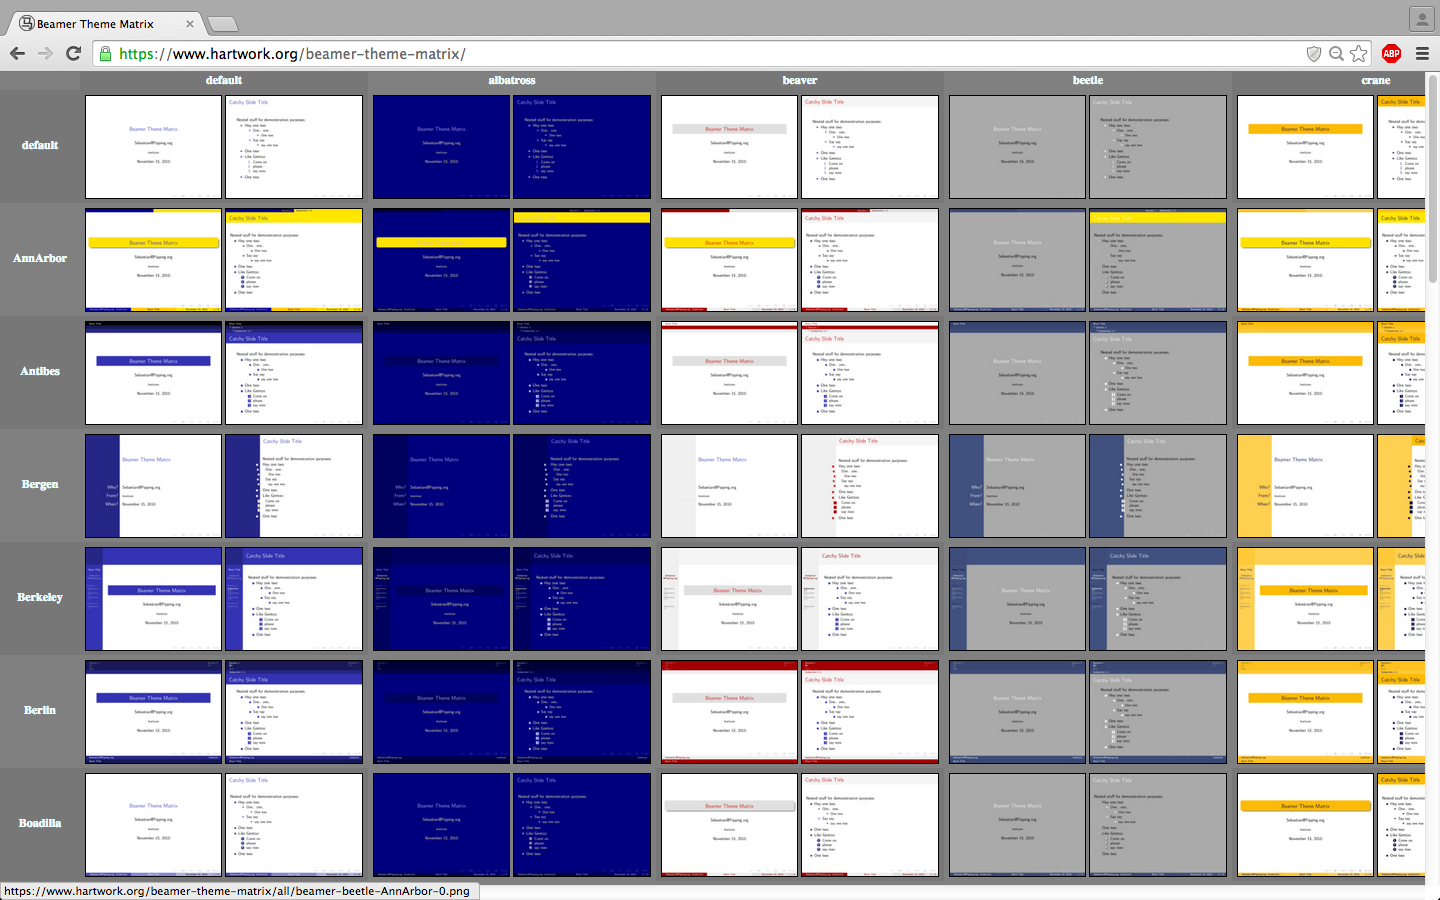Click the 'default' row label
Screen dimensions: 1440x900
point(40,146)
